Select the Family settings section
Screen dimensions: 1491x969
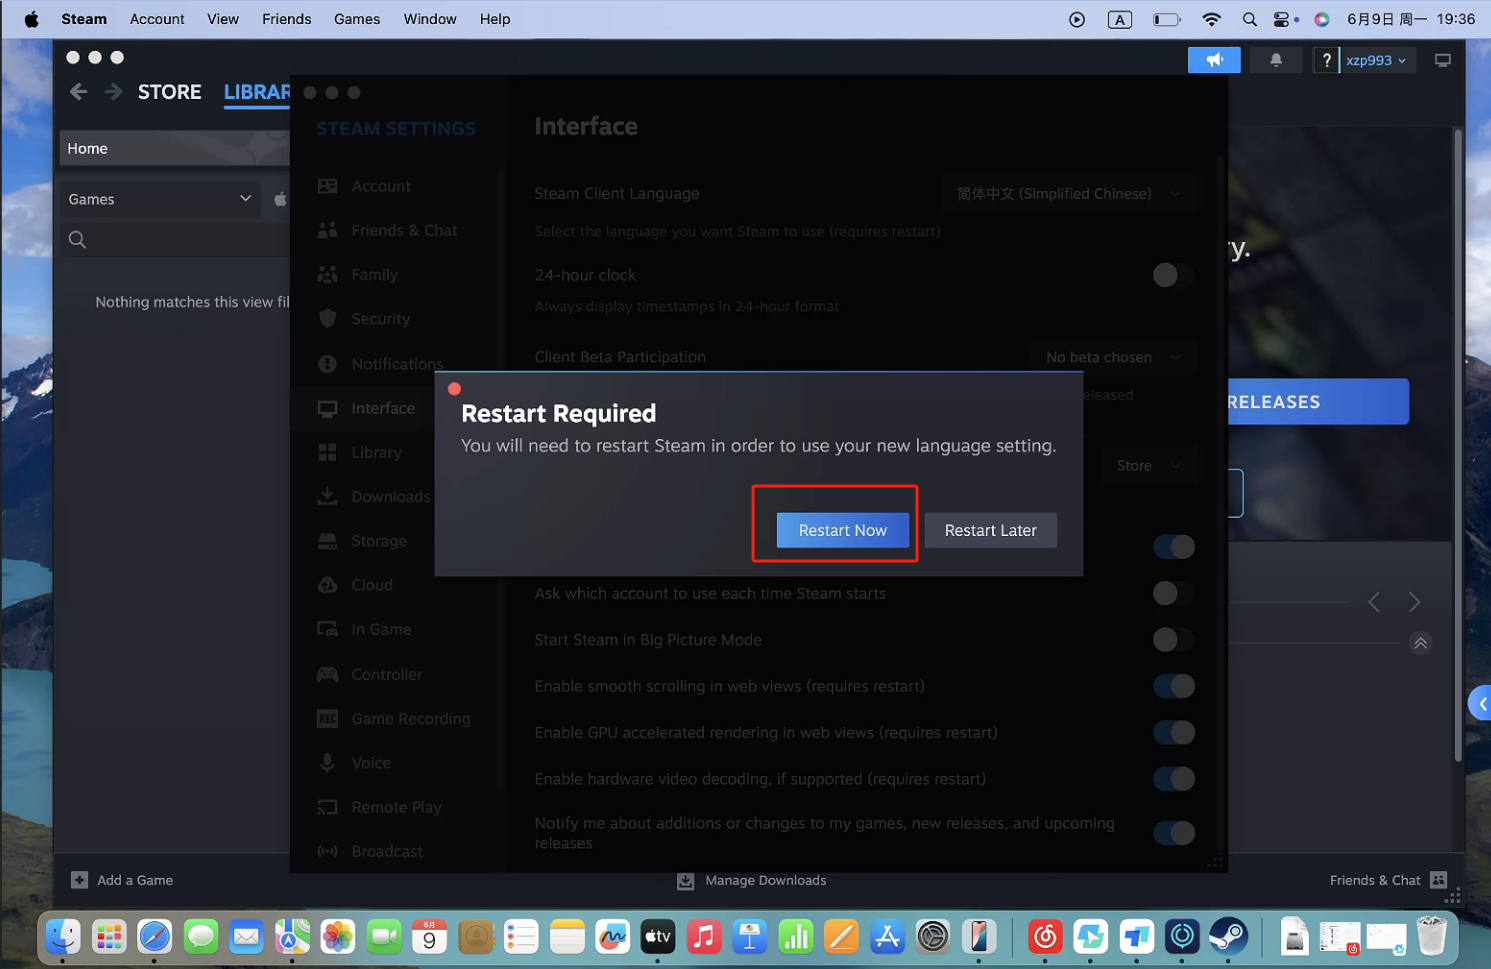point(374,275)
